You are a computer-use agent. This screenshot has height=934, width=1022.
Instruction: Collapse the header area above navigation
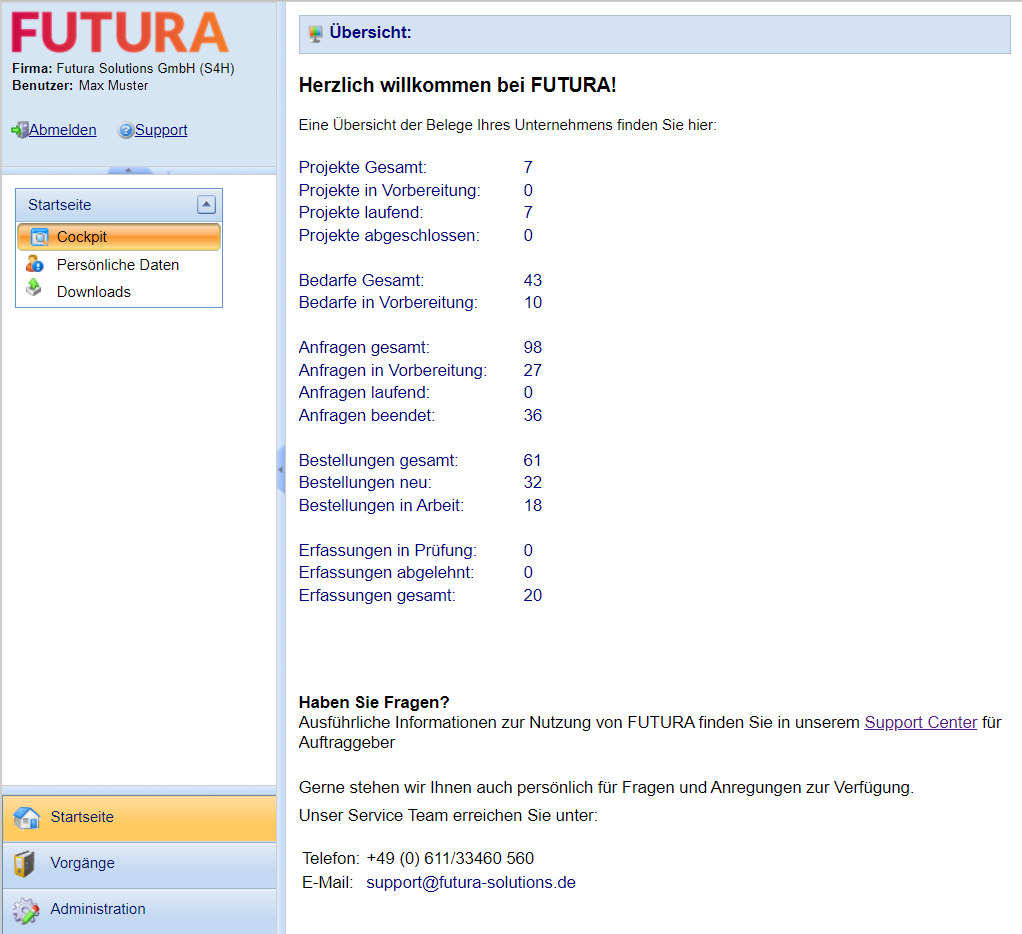coord(130,171)
